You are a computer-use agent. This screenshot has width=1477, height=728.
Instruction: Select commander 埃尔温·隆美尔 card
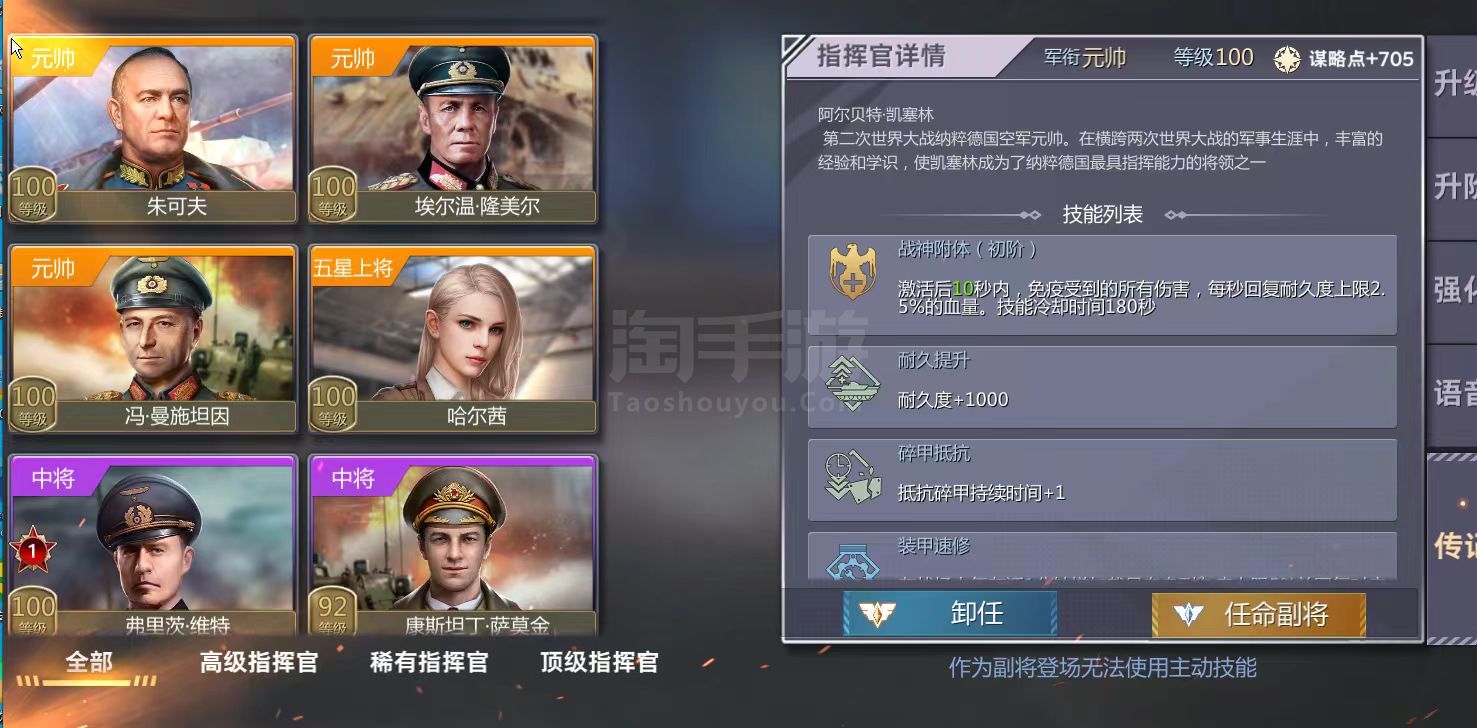[453, 130]
